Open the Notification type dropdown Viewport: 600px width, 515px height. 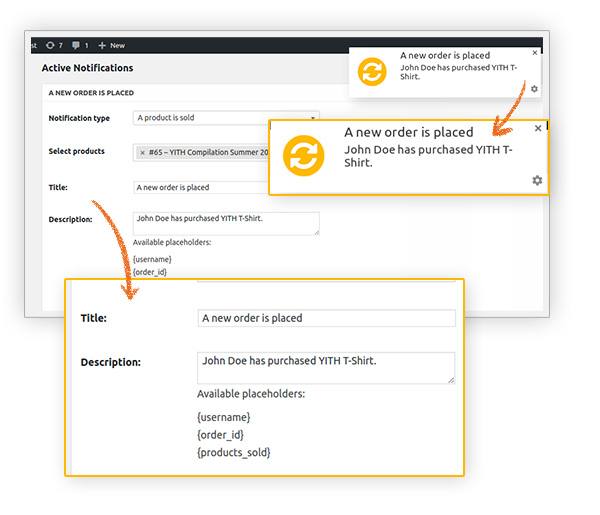point(226,118)
